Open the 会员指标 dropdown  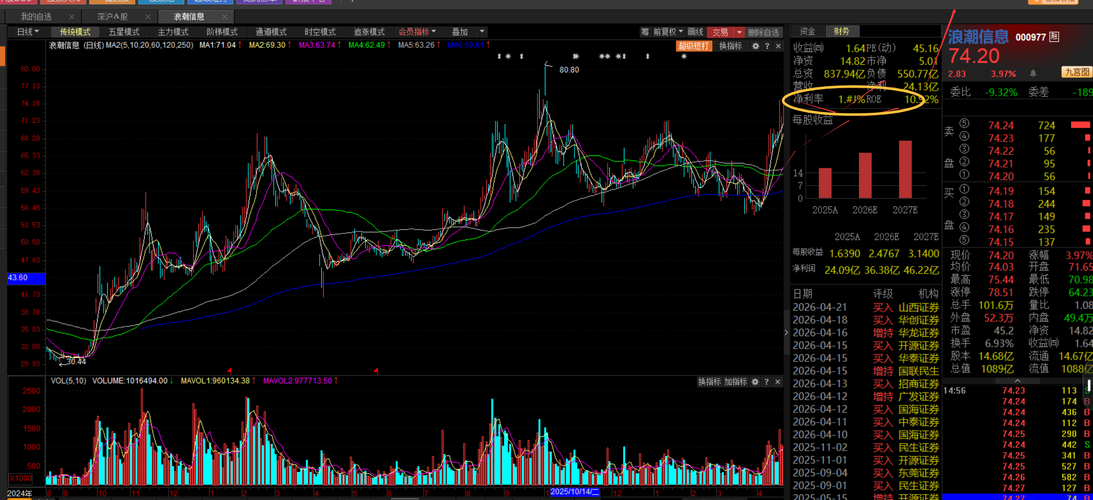click(417, 31)
